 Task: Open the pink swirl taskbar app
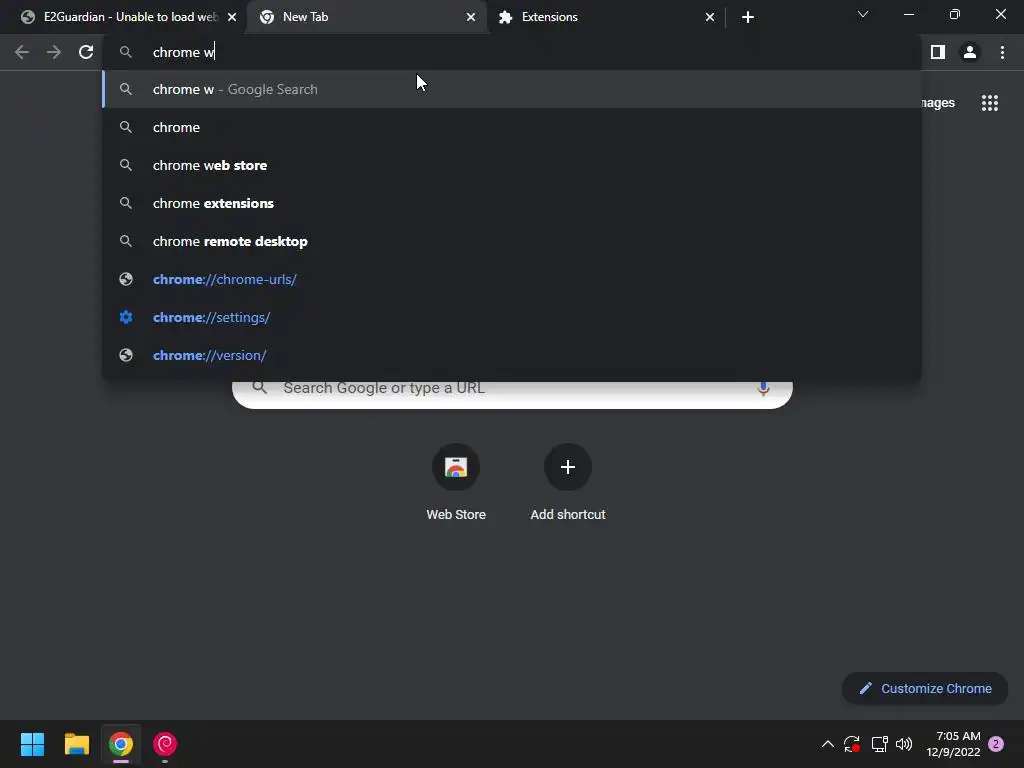pos(165,744)
